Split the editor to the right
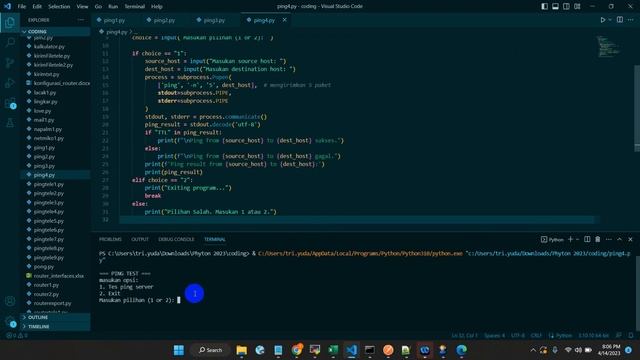The image size is (640, 360). (x=620, y=20)
